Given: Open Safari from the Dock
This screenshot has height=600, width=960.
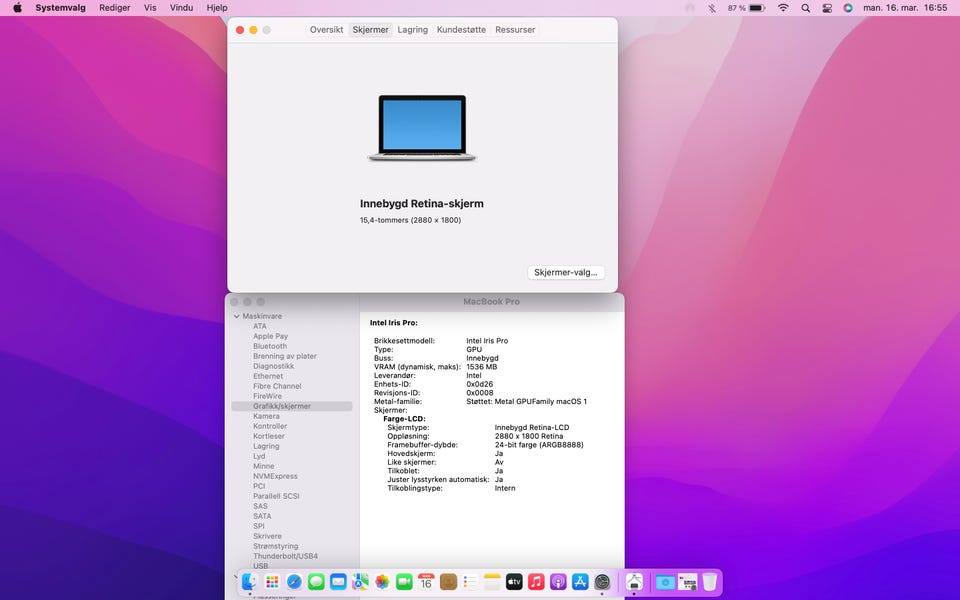Looking at the screenshot, I should [294, 581].
